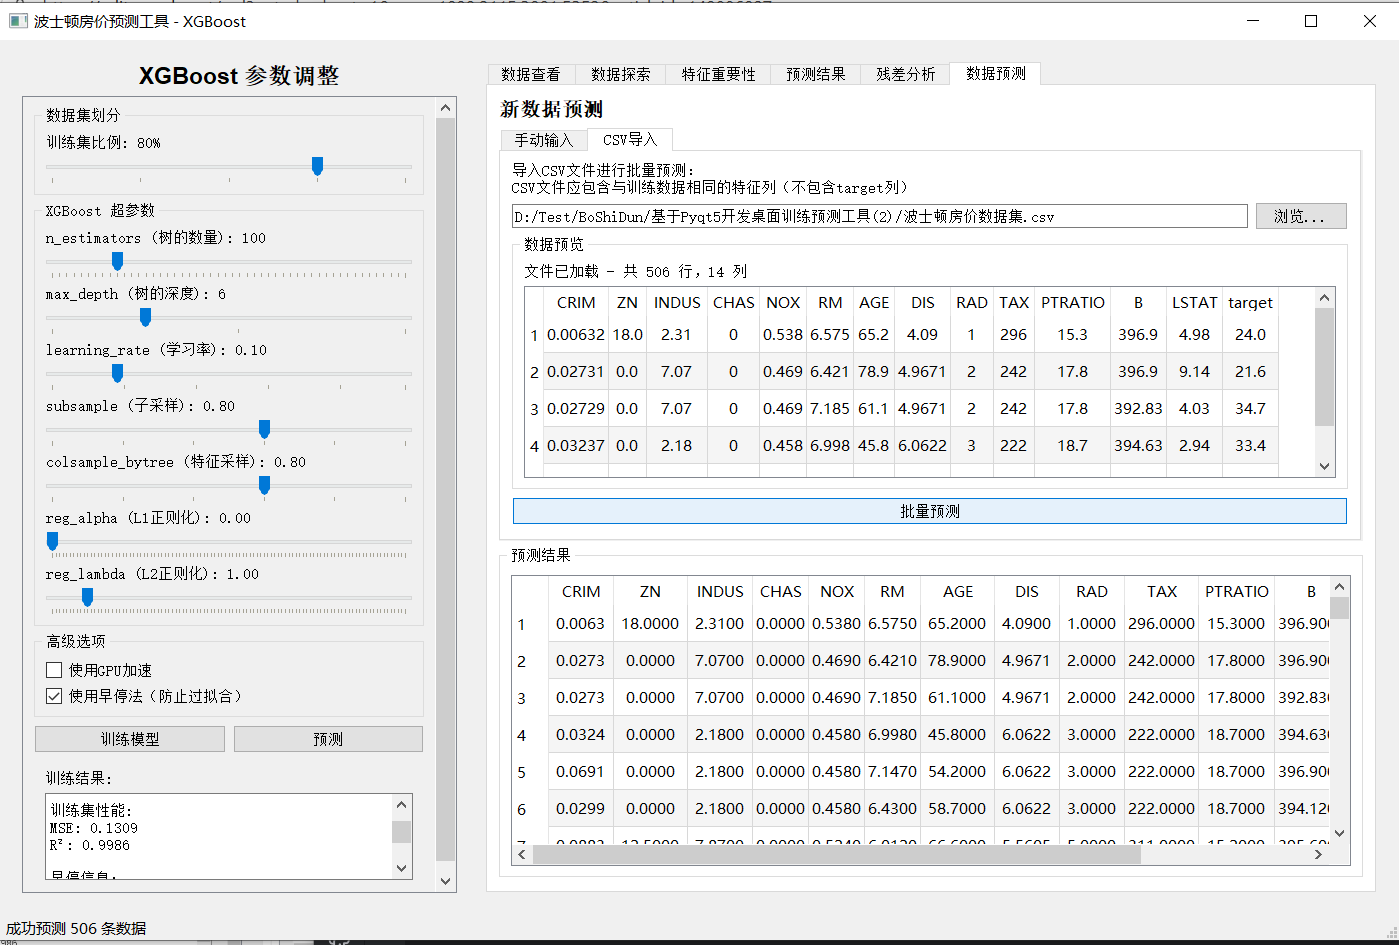1399x945 pixels.
Task: Click the n_estimators slider handle
Action: 117,261
